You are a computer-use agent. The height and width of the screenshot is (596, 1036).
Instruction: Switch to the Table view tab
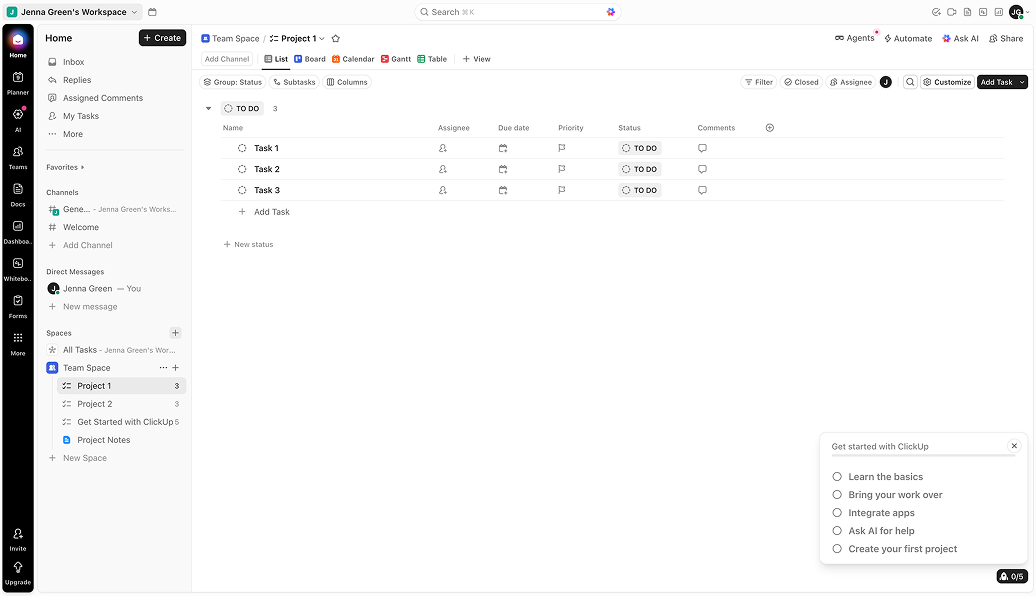tap(432, 59)
